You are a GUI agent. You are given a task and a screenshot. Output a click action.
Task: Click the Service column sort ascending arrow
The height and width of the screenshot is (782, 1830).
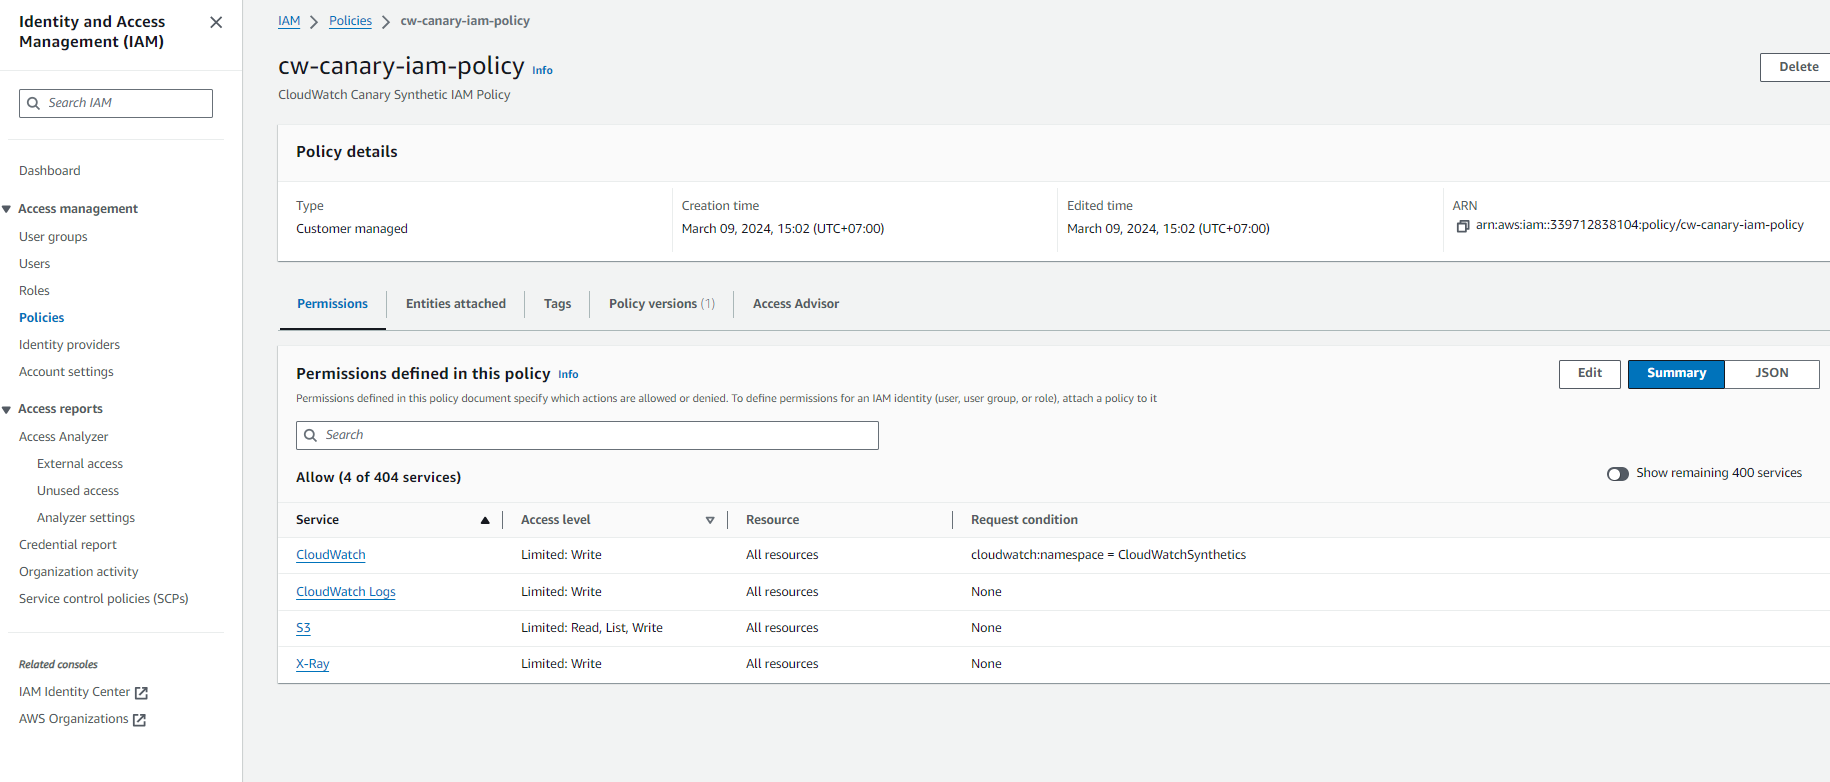[x=485, y=520]
